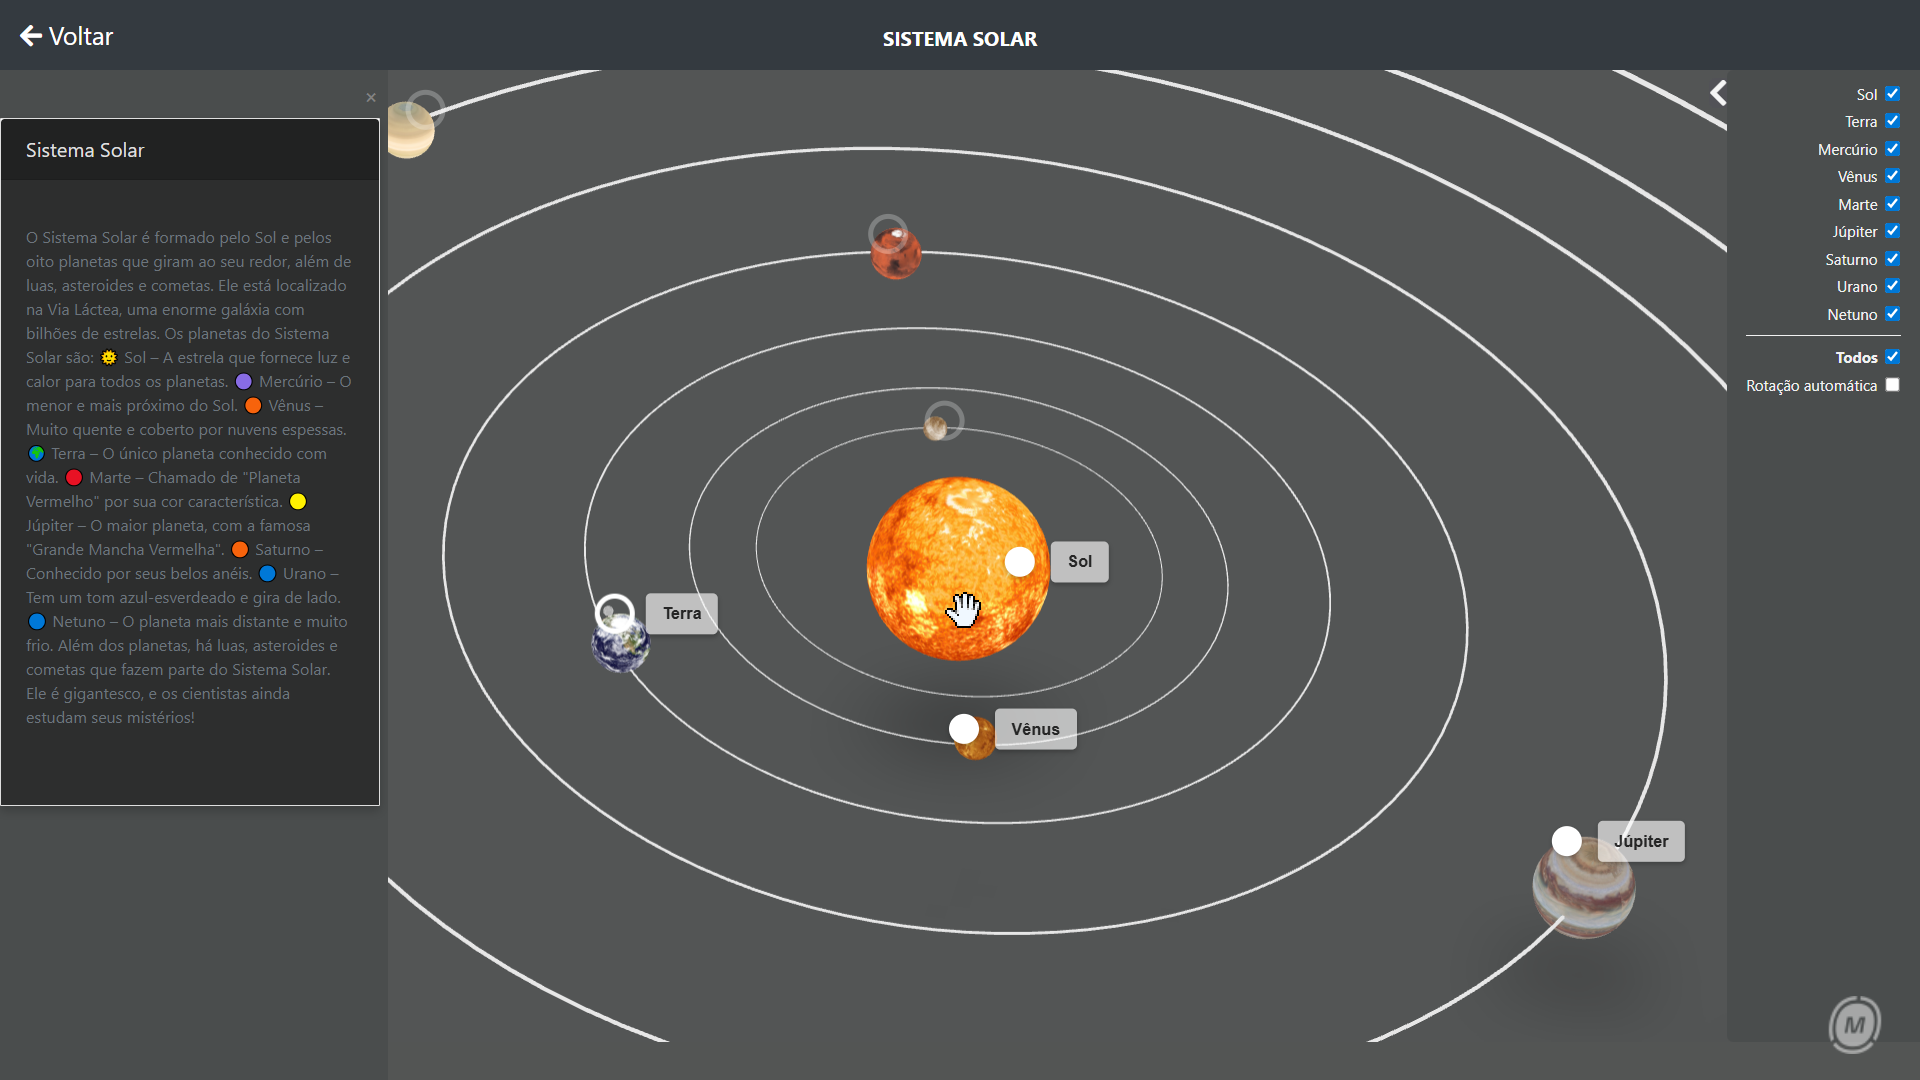Collapse the planet list side panel chevron
1920x1080 pixels.
coord(1718,93)
